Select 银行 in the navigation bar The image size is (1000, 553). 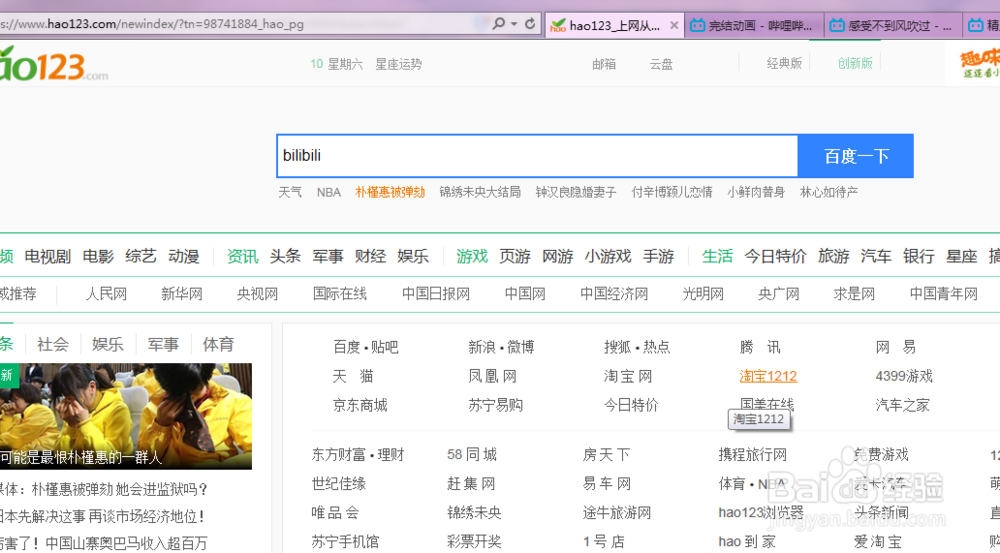(918, 256)
